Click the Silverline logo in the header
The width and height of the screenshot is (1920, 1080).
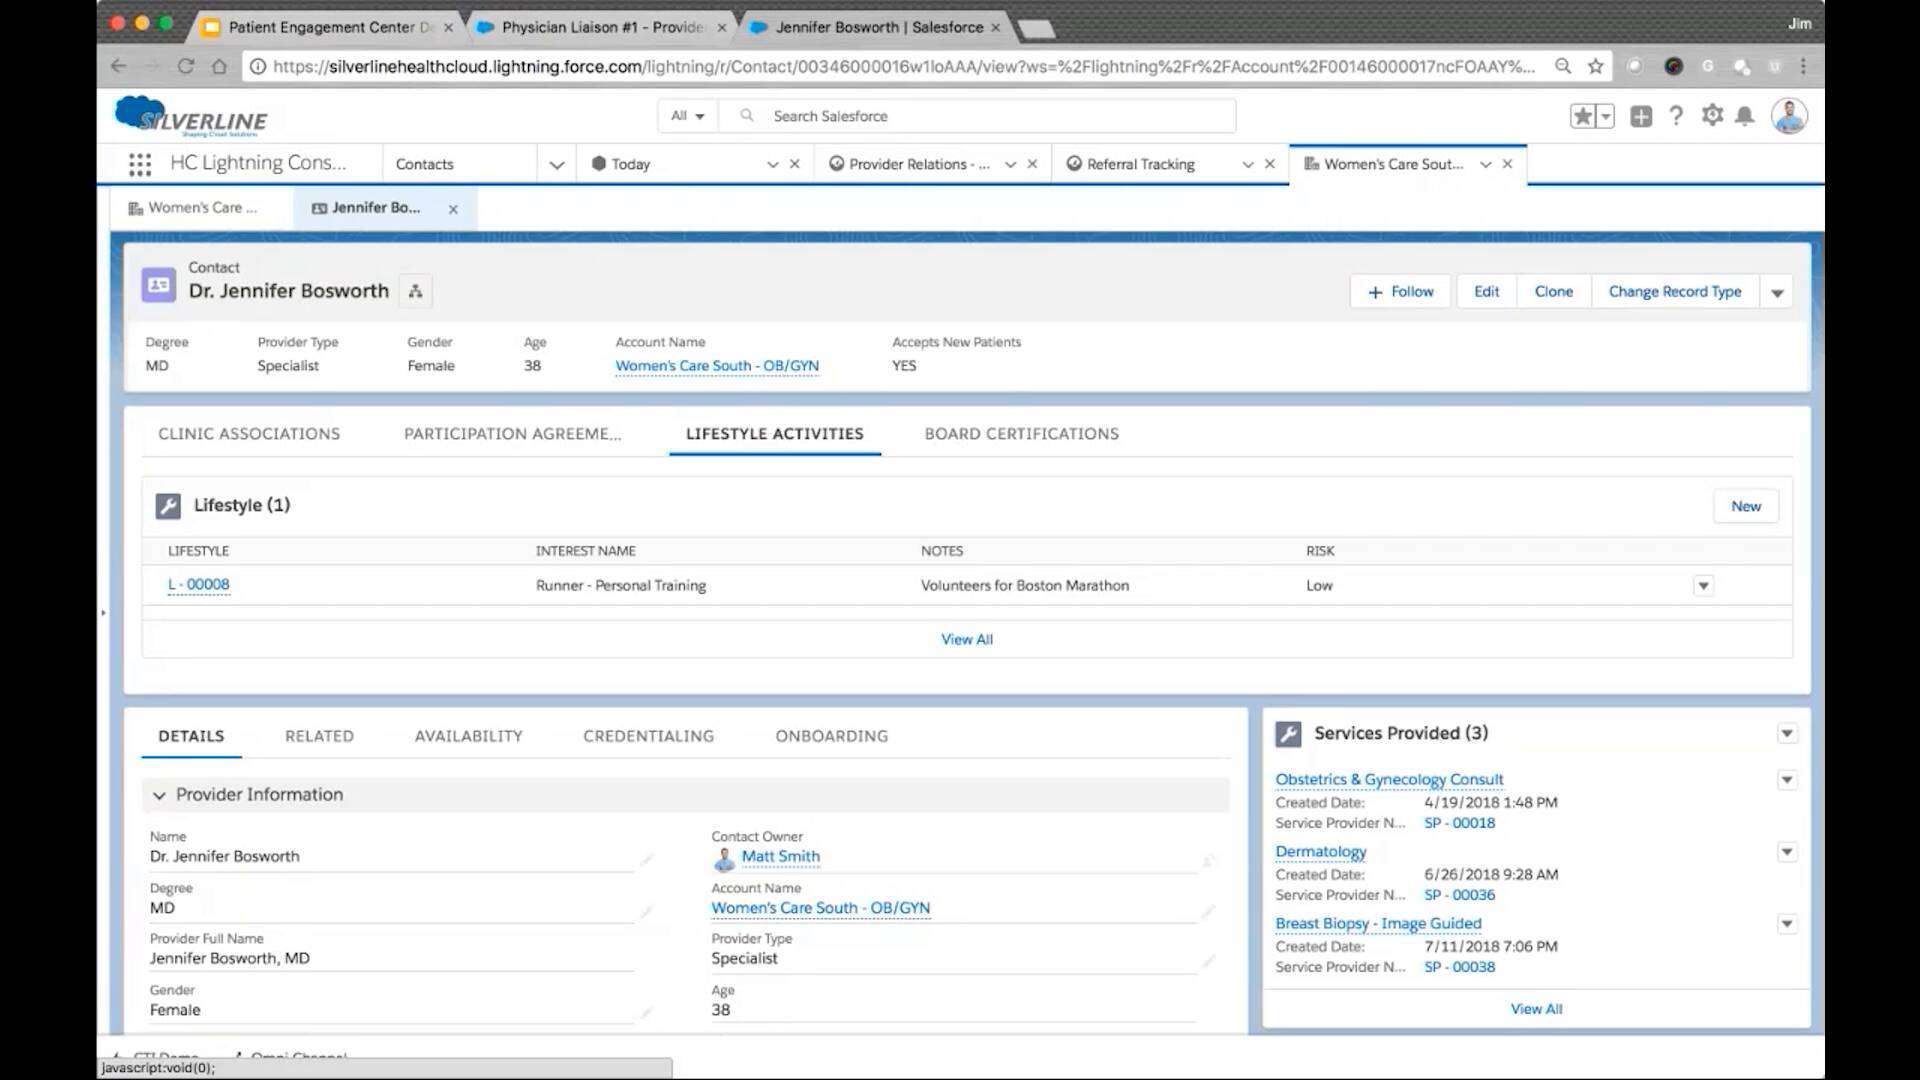coord(190,116)
